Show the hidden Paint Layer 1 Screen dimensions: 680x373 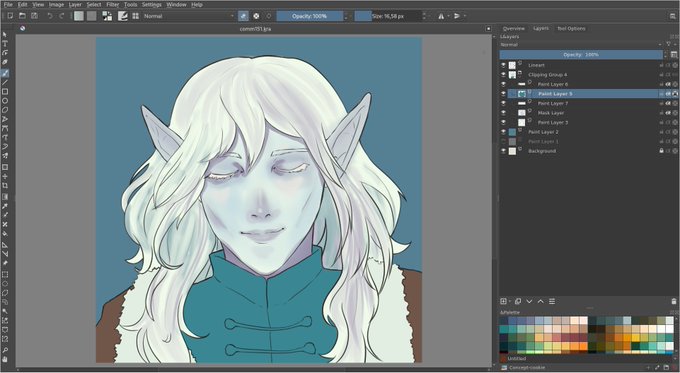coord(503,141)
